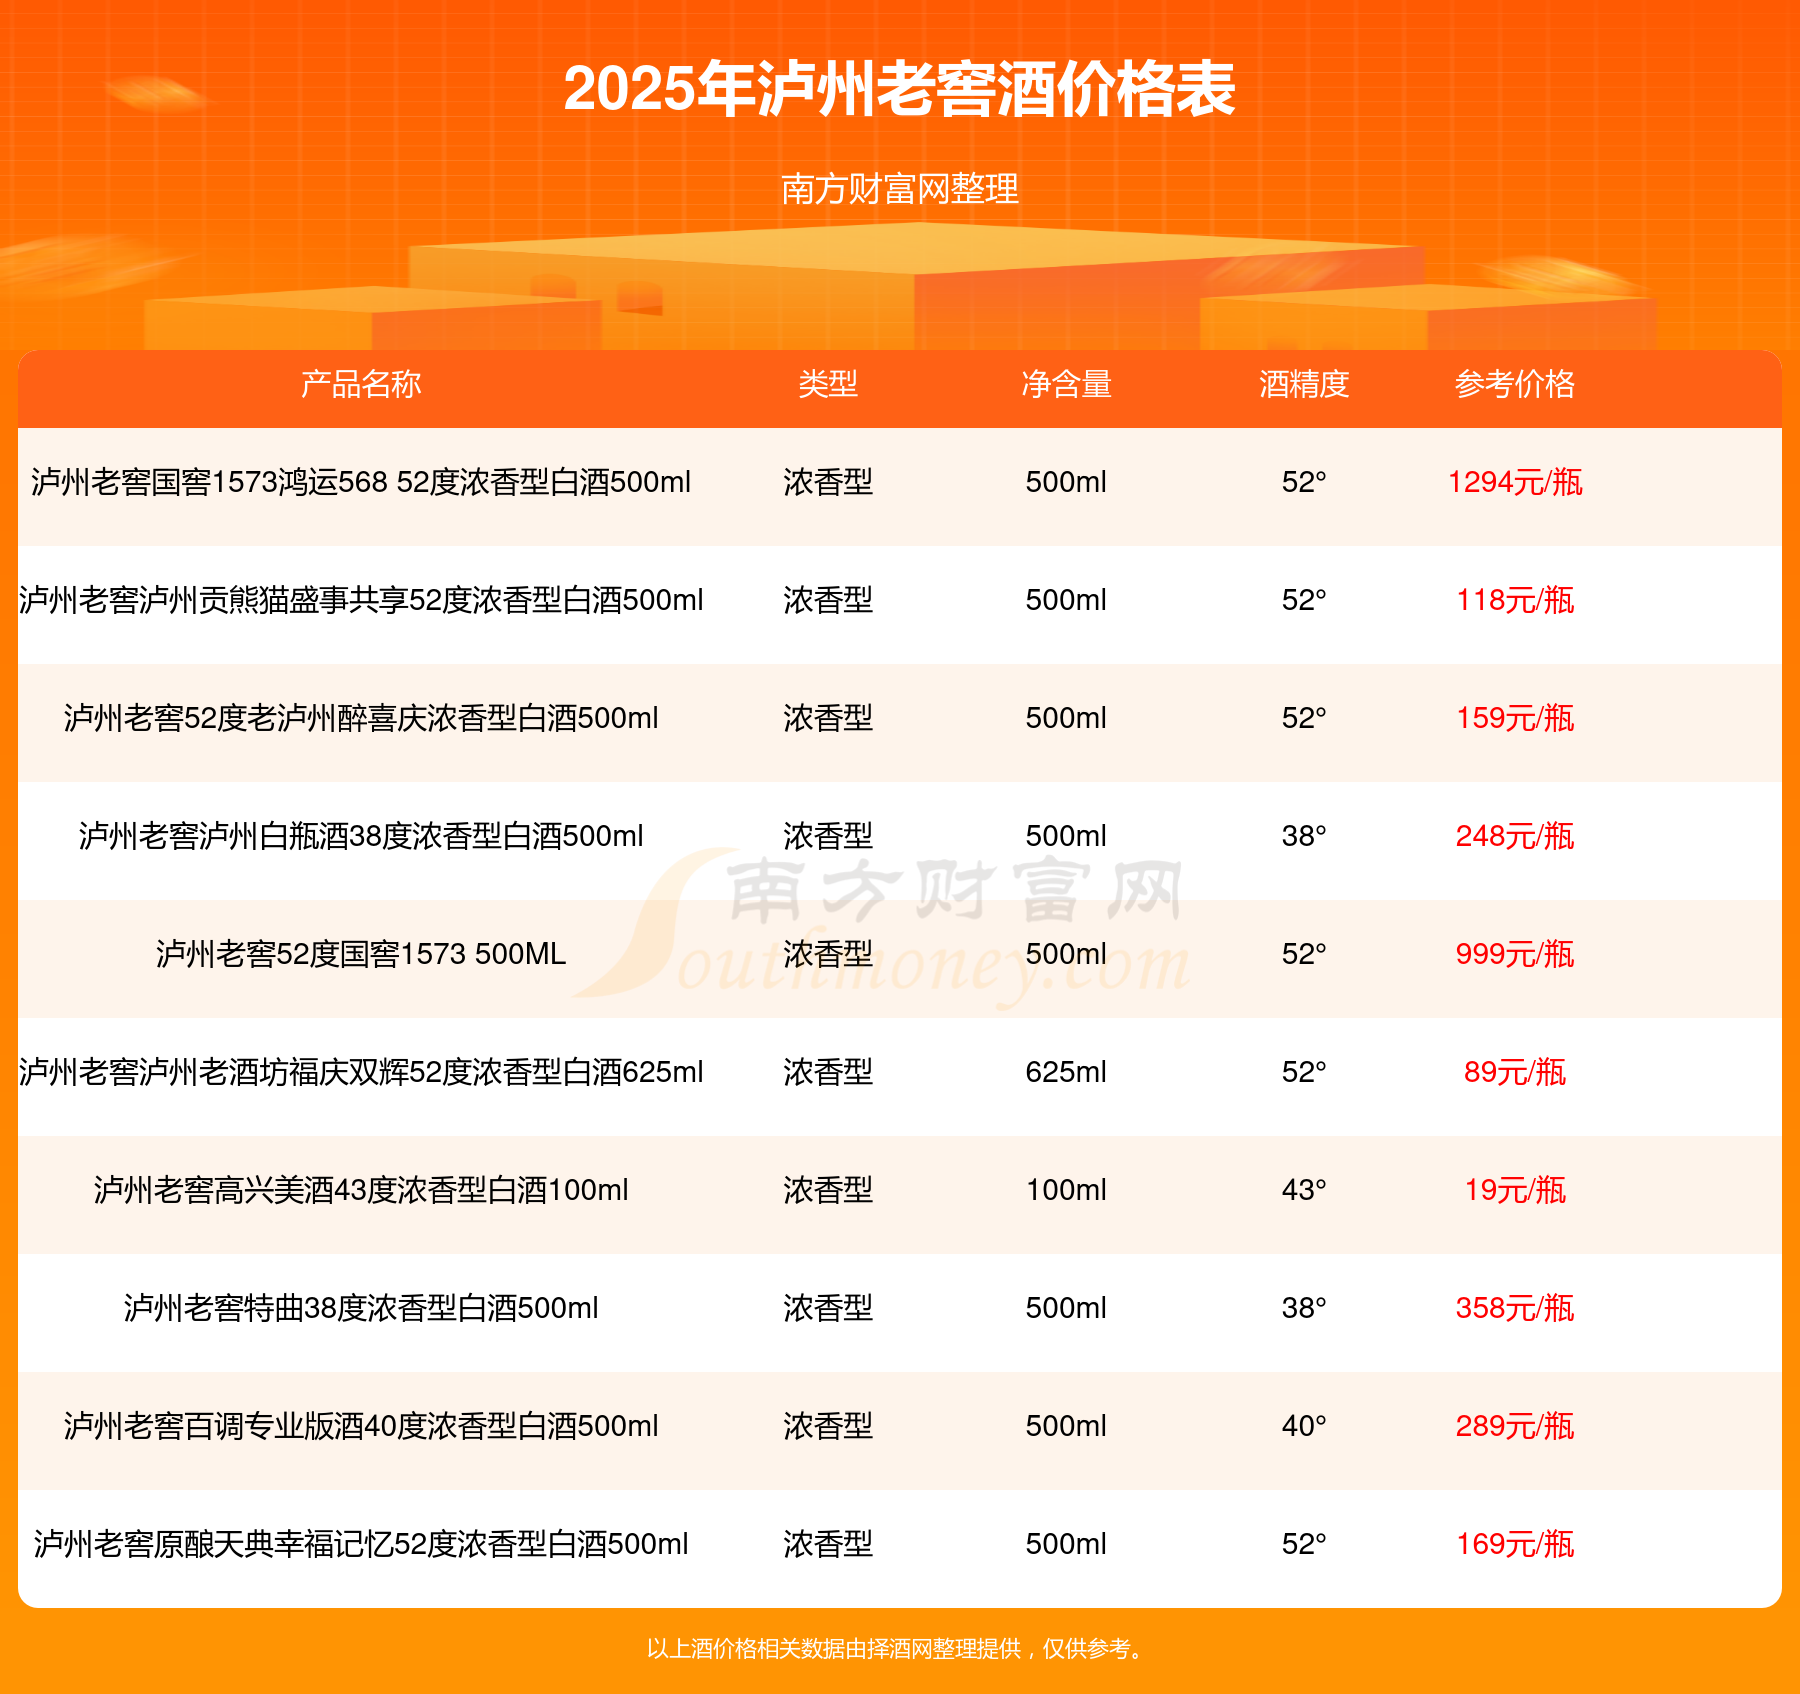
Task: Click the 625ml net content cell
Action: click(x=1066, y=1072)
